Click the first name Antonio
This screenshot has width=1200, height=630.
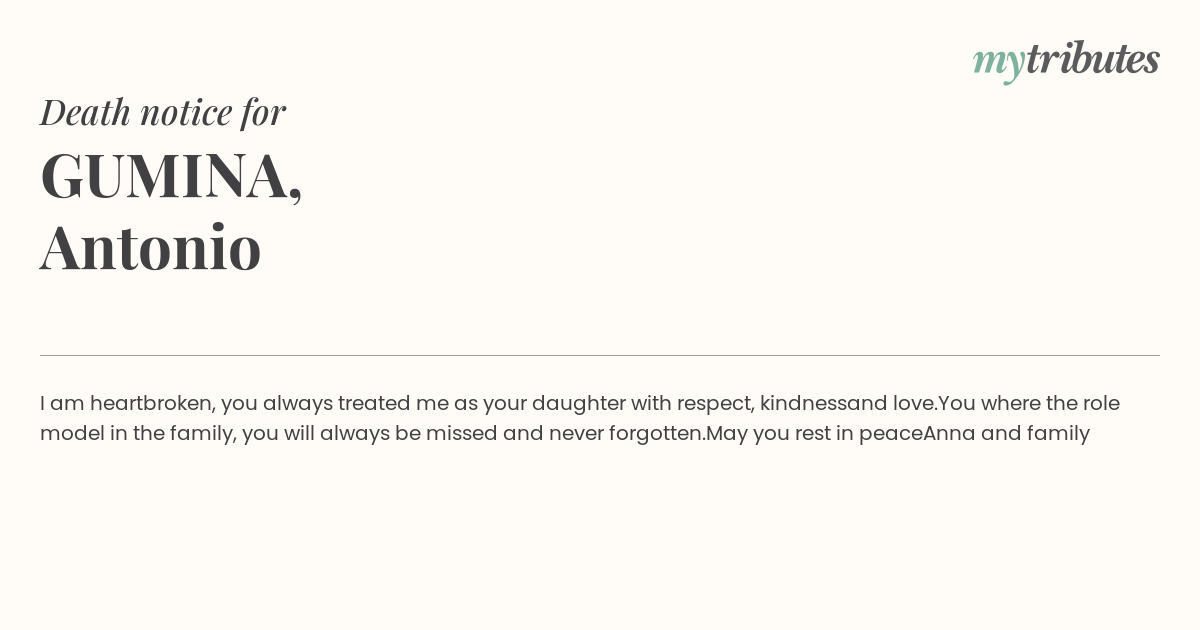151,247
